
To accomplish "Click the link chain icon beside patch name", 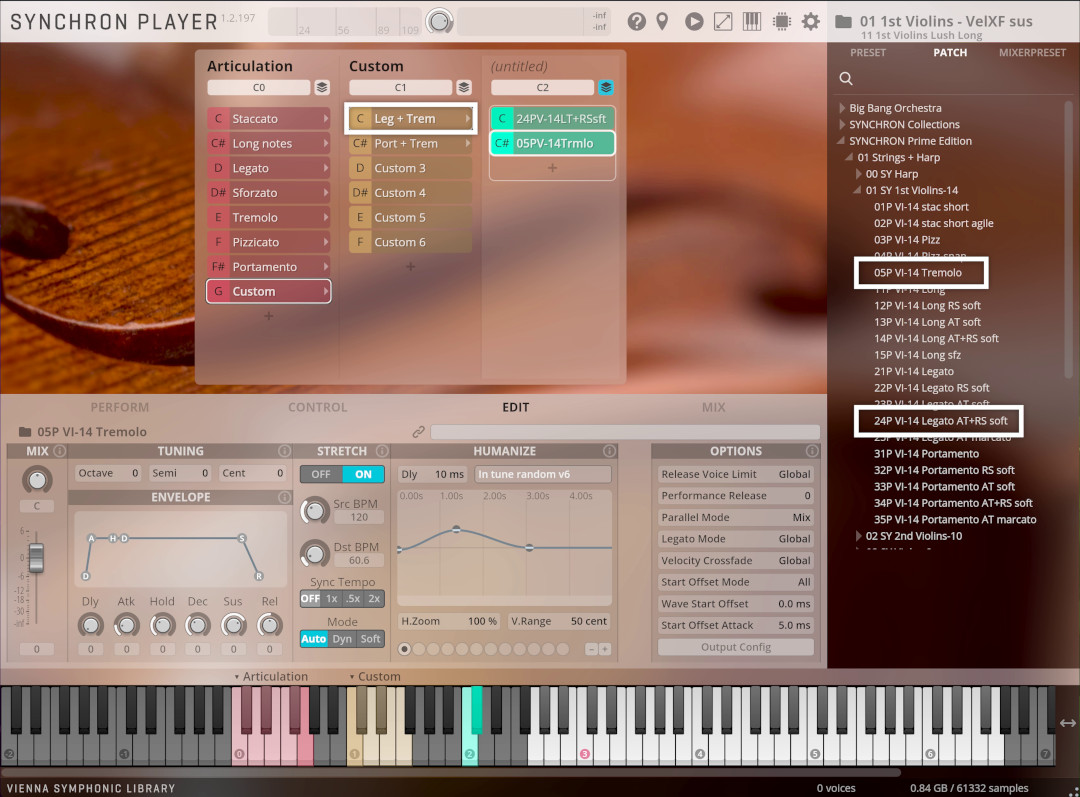I will pos(418,432).
